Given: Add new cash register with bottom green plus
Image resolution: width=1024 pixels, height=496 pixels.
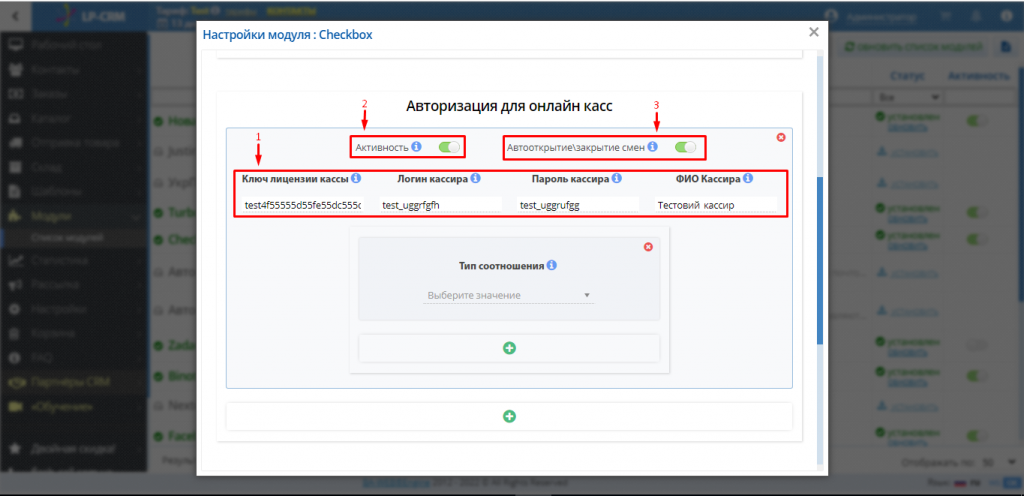Looking at the screenshot, I should click(509, 416).
